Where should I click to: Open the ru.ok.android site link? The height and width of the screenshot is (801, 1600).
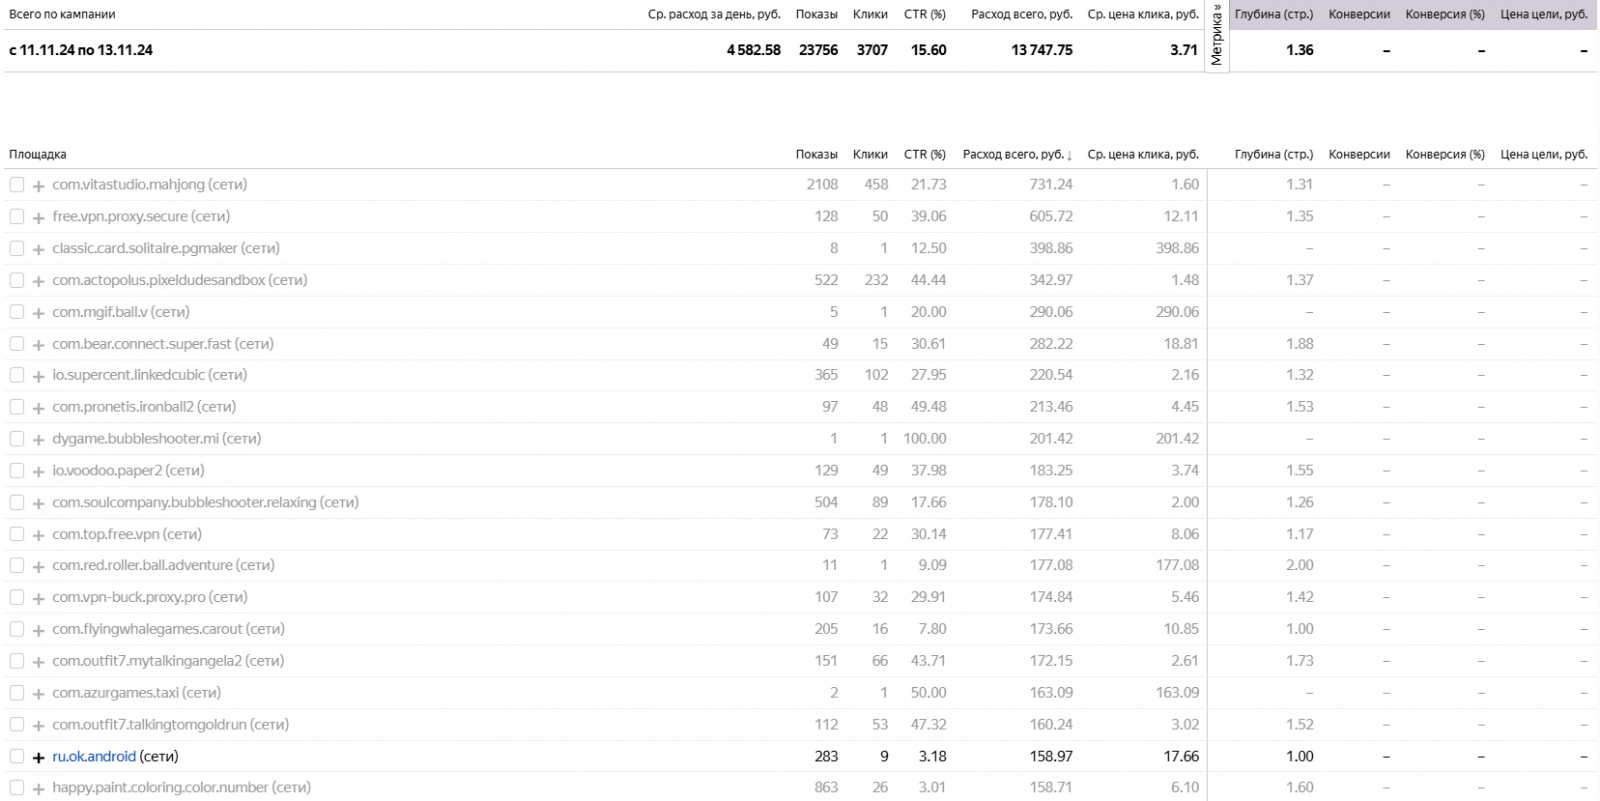[x=94, y=756]
